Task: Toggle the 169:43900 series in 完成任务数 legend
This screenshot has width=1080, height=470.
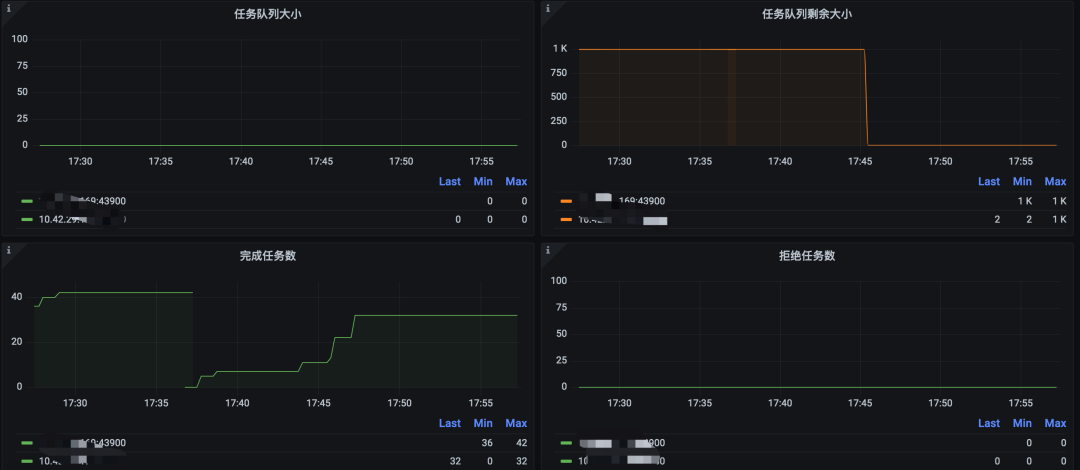Action: 83,442
